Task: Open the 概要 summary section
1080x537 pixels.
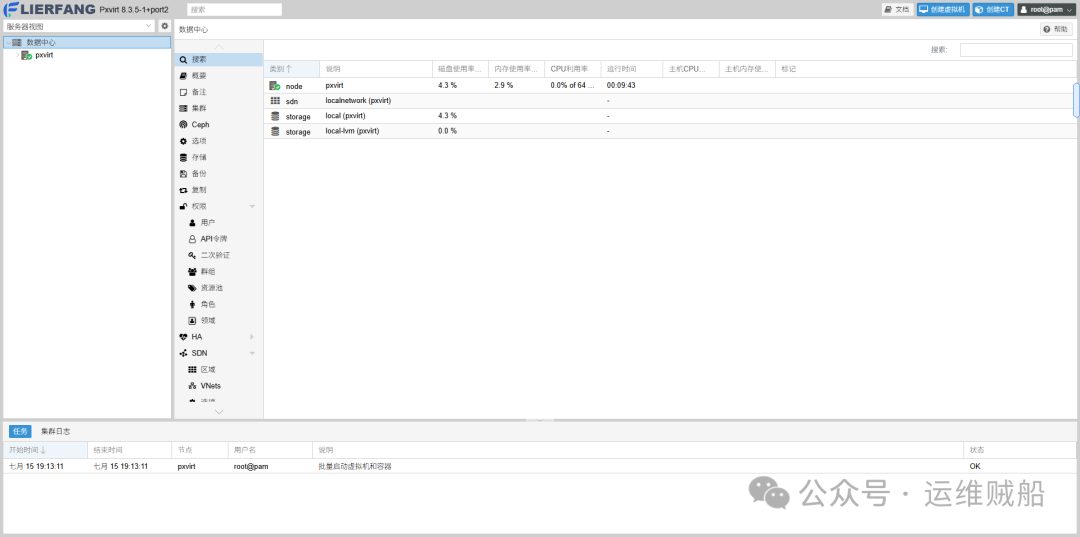Action: tap(218, 76)
